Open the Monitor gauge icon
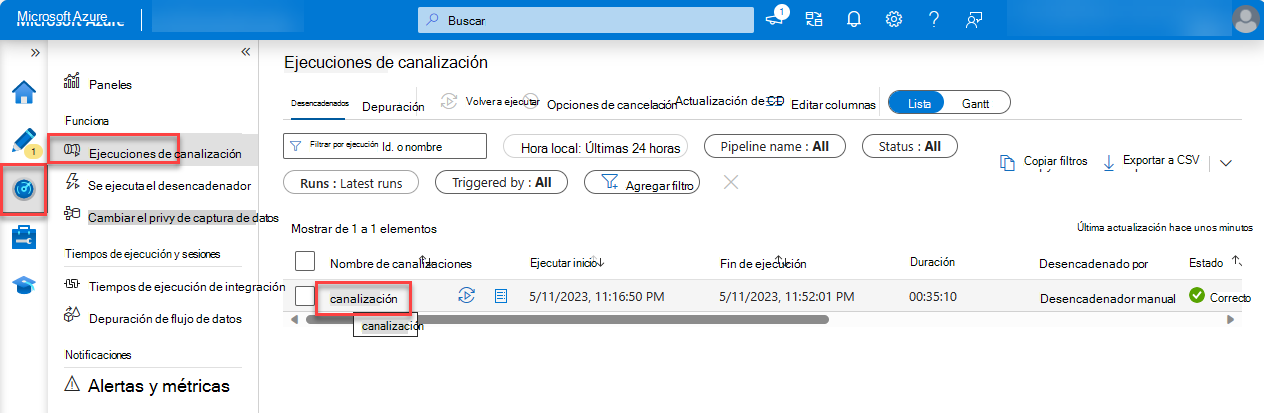The height and width of the screenshot is (413, 1264). coord(24,190)
